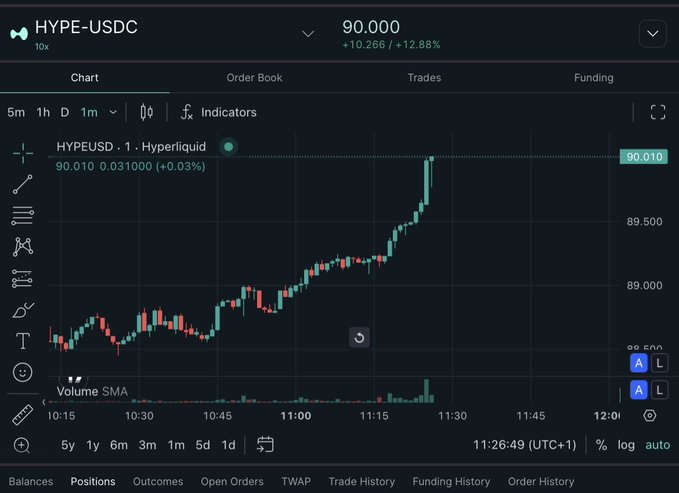679x493 pixels.
Task: Open the Chart tab
Action: pos(84,78)
